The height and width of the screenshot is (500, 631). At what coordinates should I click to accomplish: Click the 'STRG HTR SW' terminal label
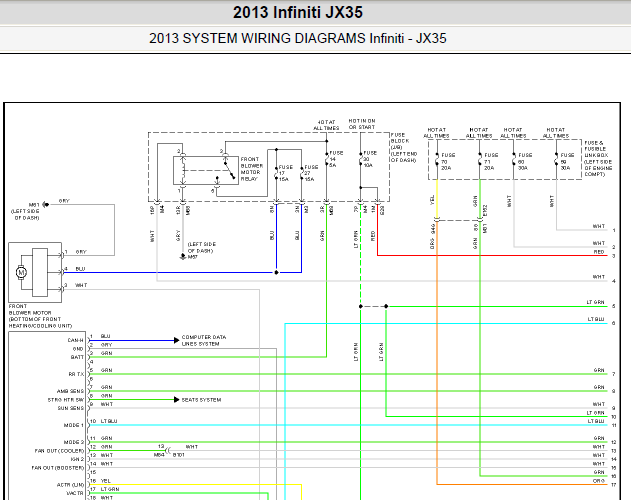tap(66, 400)
